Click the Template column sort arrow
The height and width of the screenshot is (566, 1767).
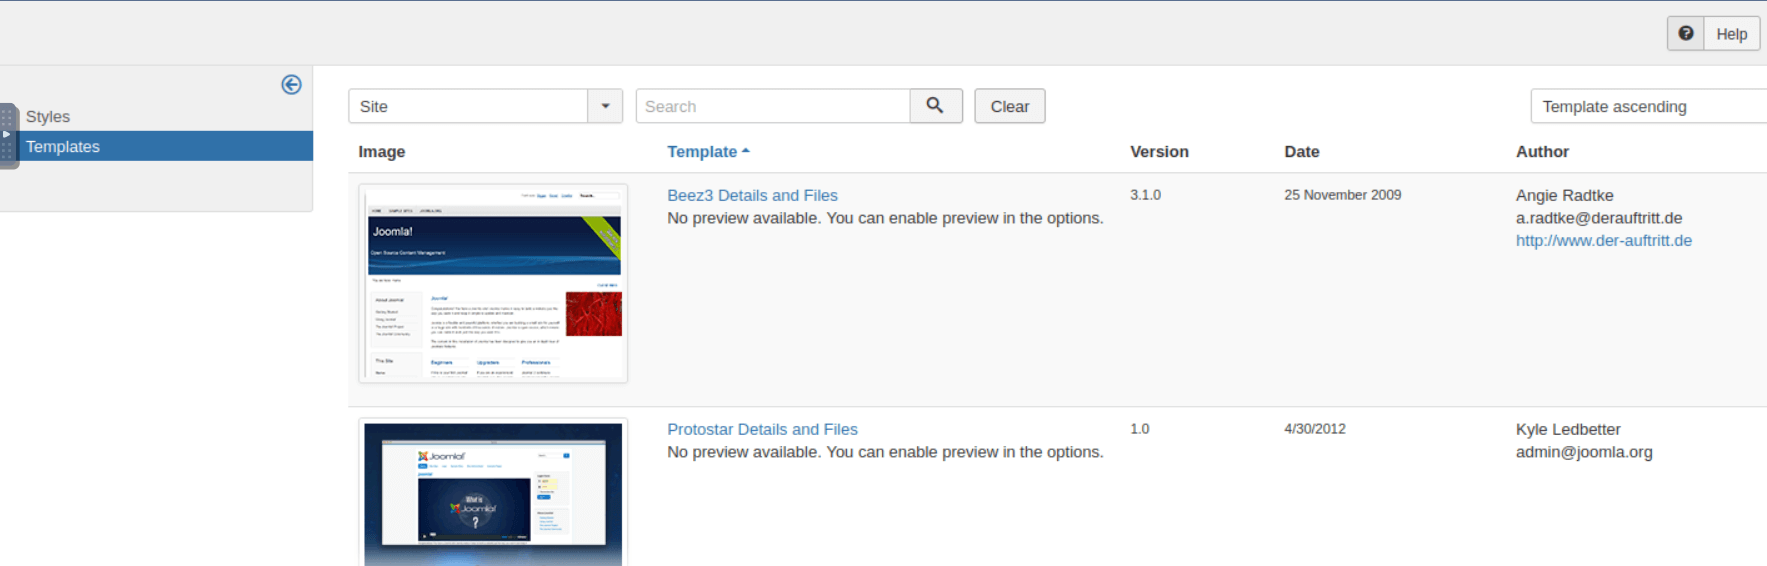pyautogui.click(x=746, y=151)
